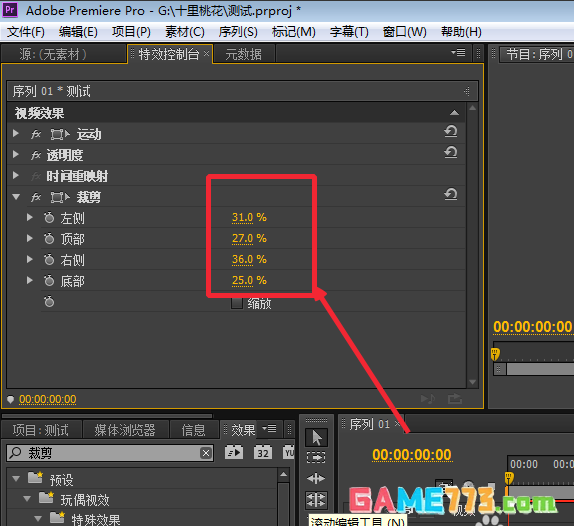Select the Ripple Edit tool

pos(316,478)
